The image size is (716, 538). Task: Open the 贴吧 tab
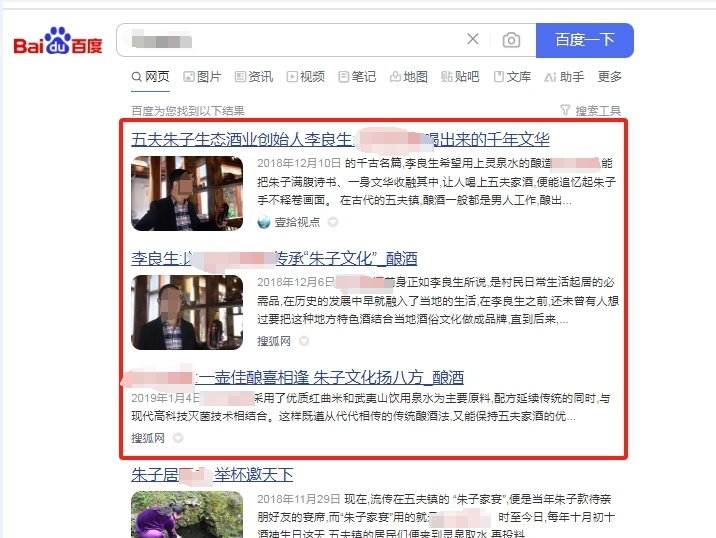(x=460, y=77)
